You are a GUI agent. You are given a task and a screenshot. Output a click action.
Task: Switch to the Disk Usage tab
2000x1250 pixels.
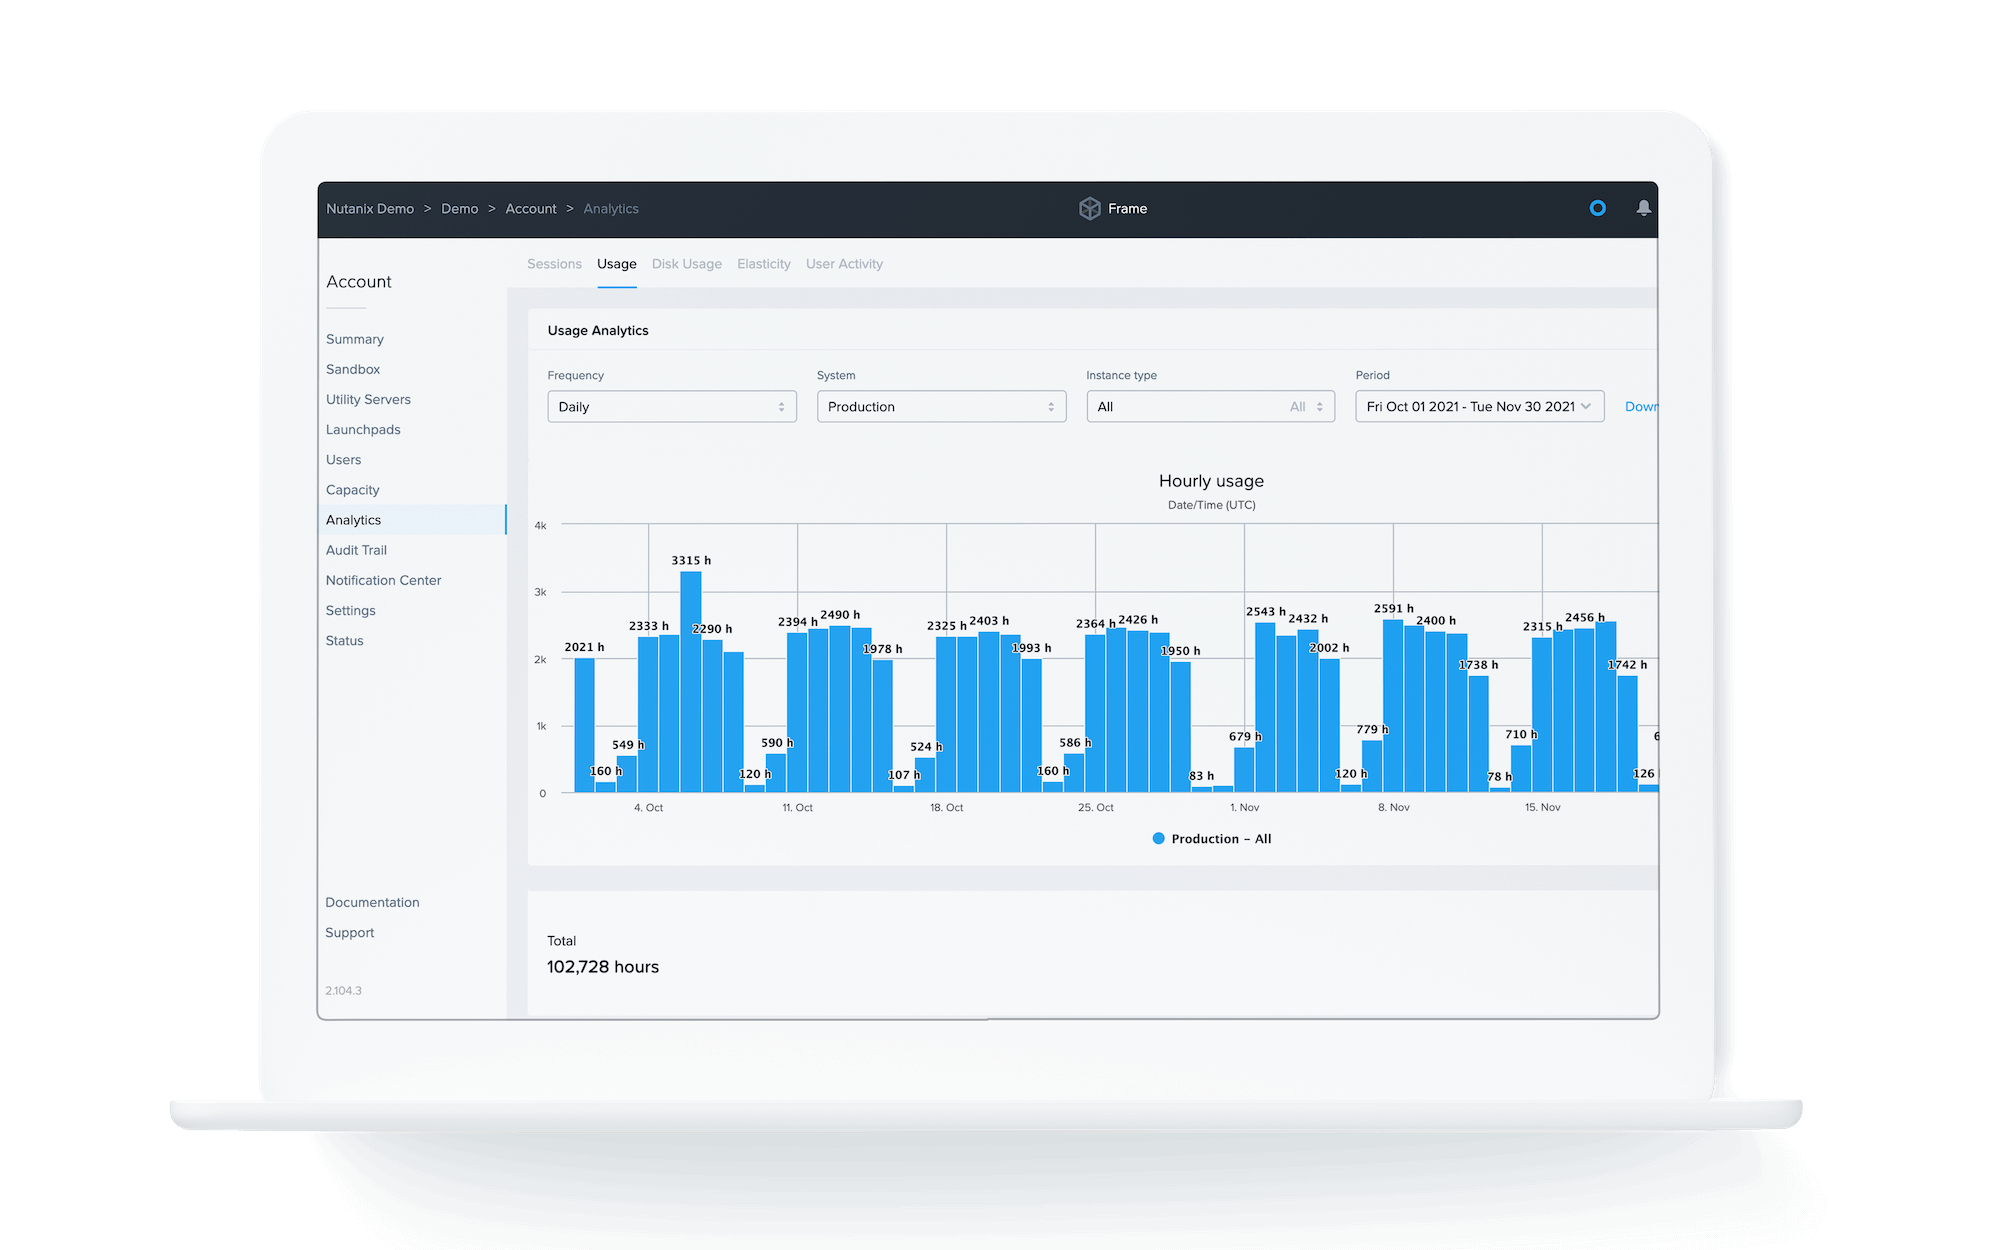[x=686, y=264]
